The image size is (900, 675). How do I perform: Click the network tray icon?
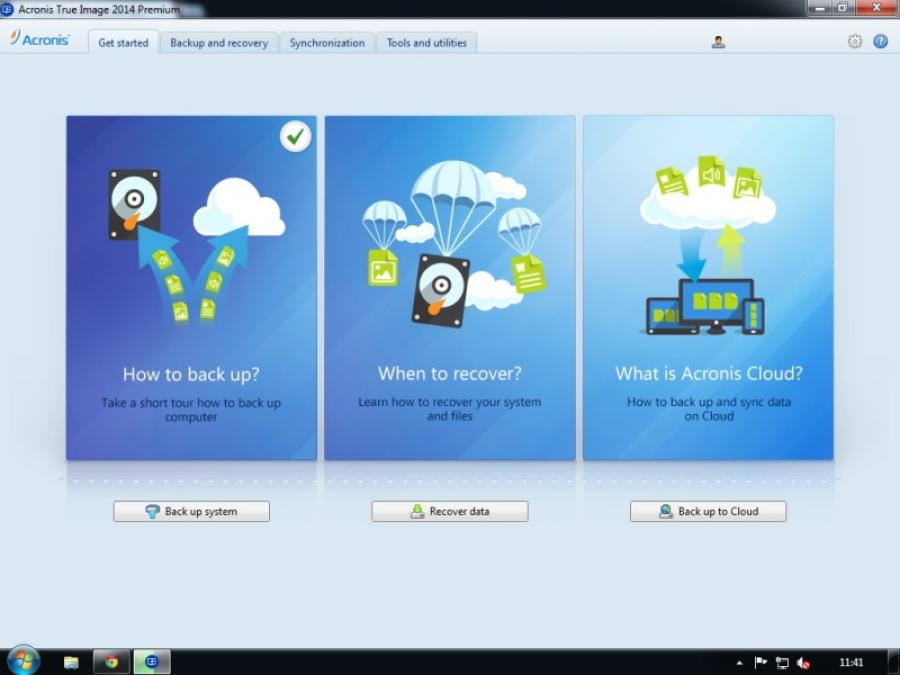(x=782, y=663)
